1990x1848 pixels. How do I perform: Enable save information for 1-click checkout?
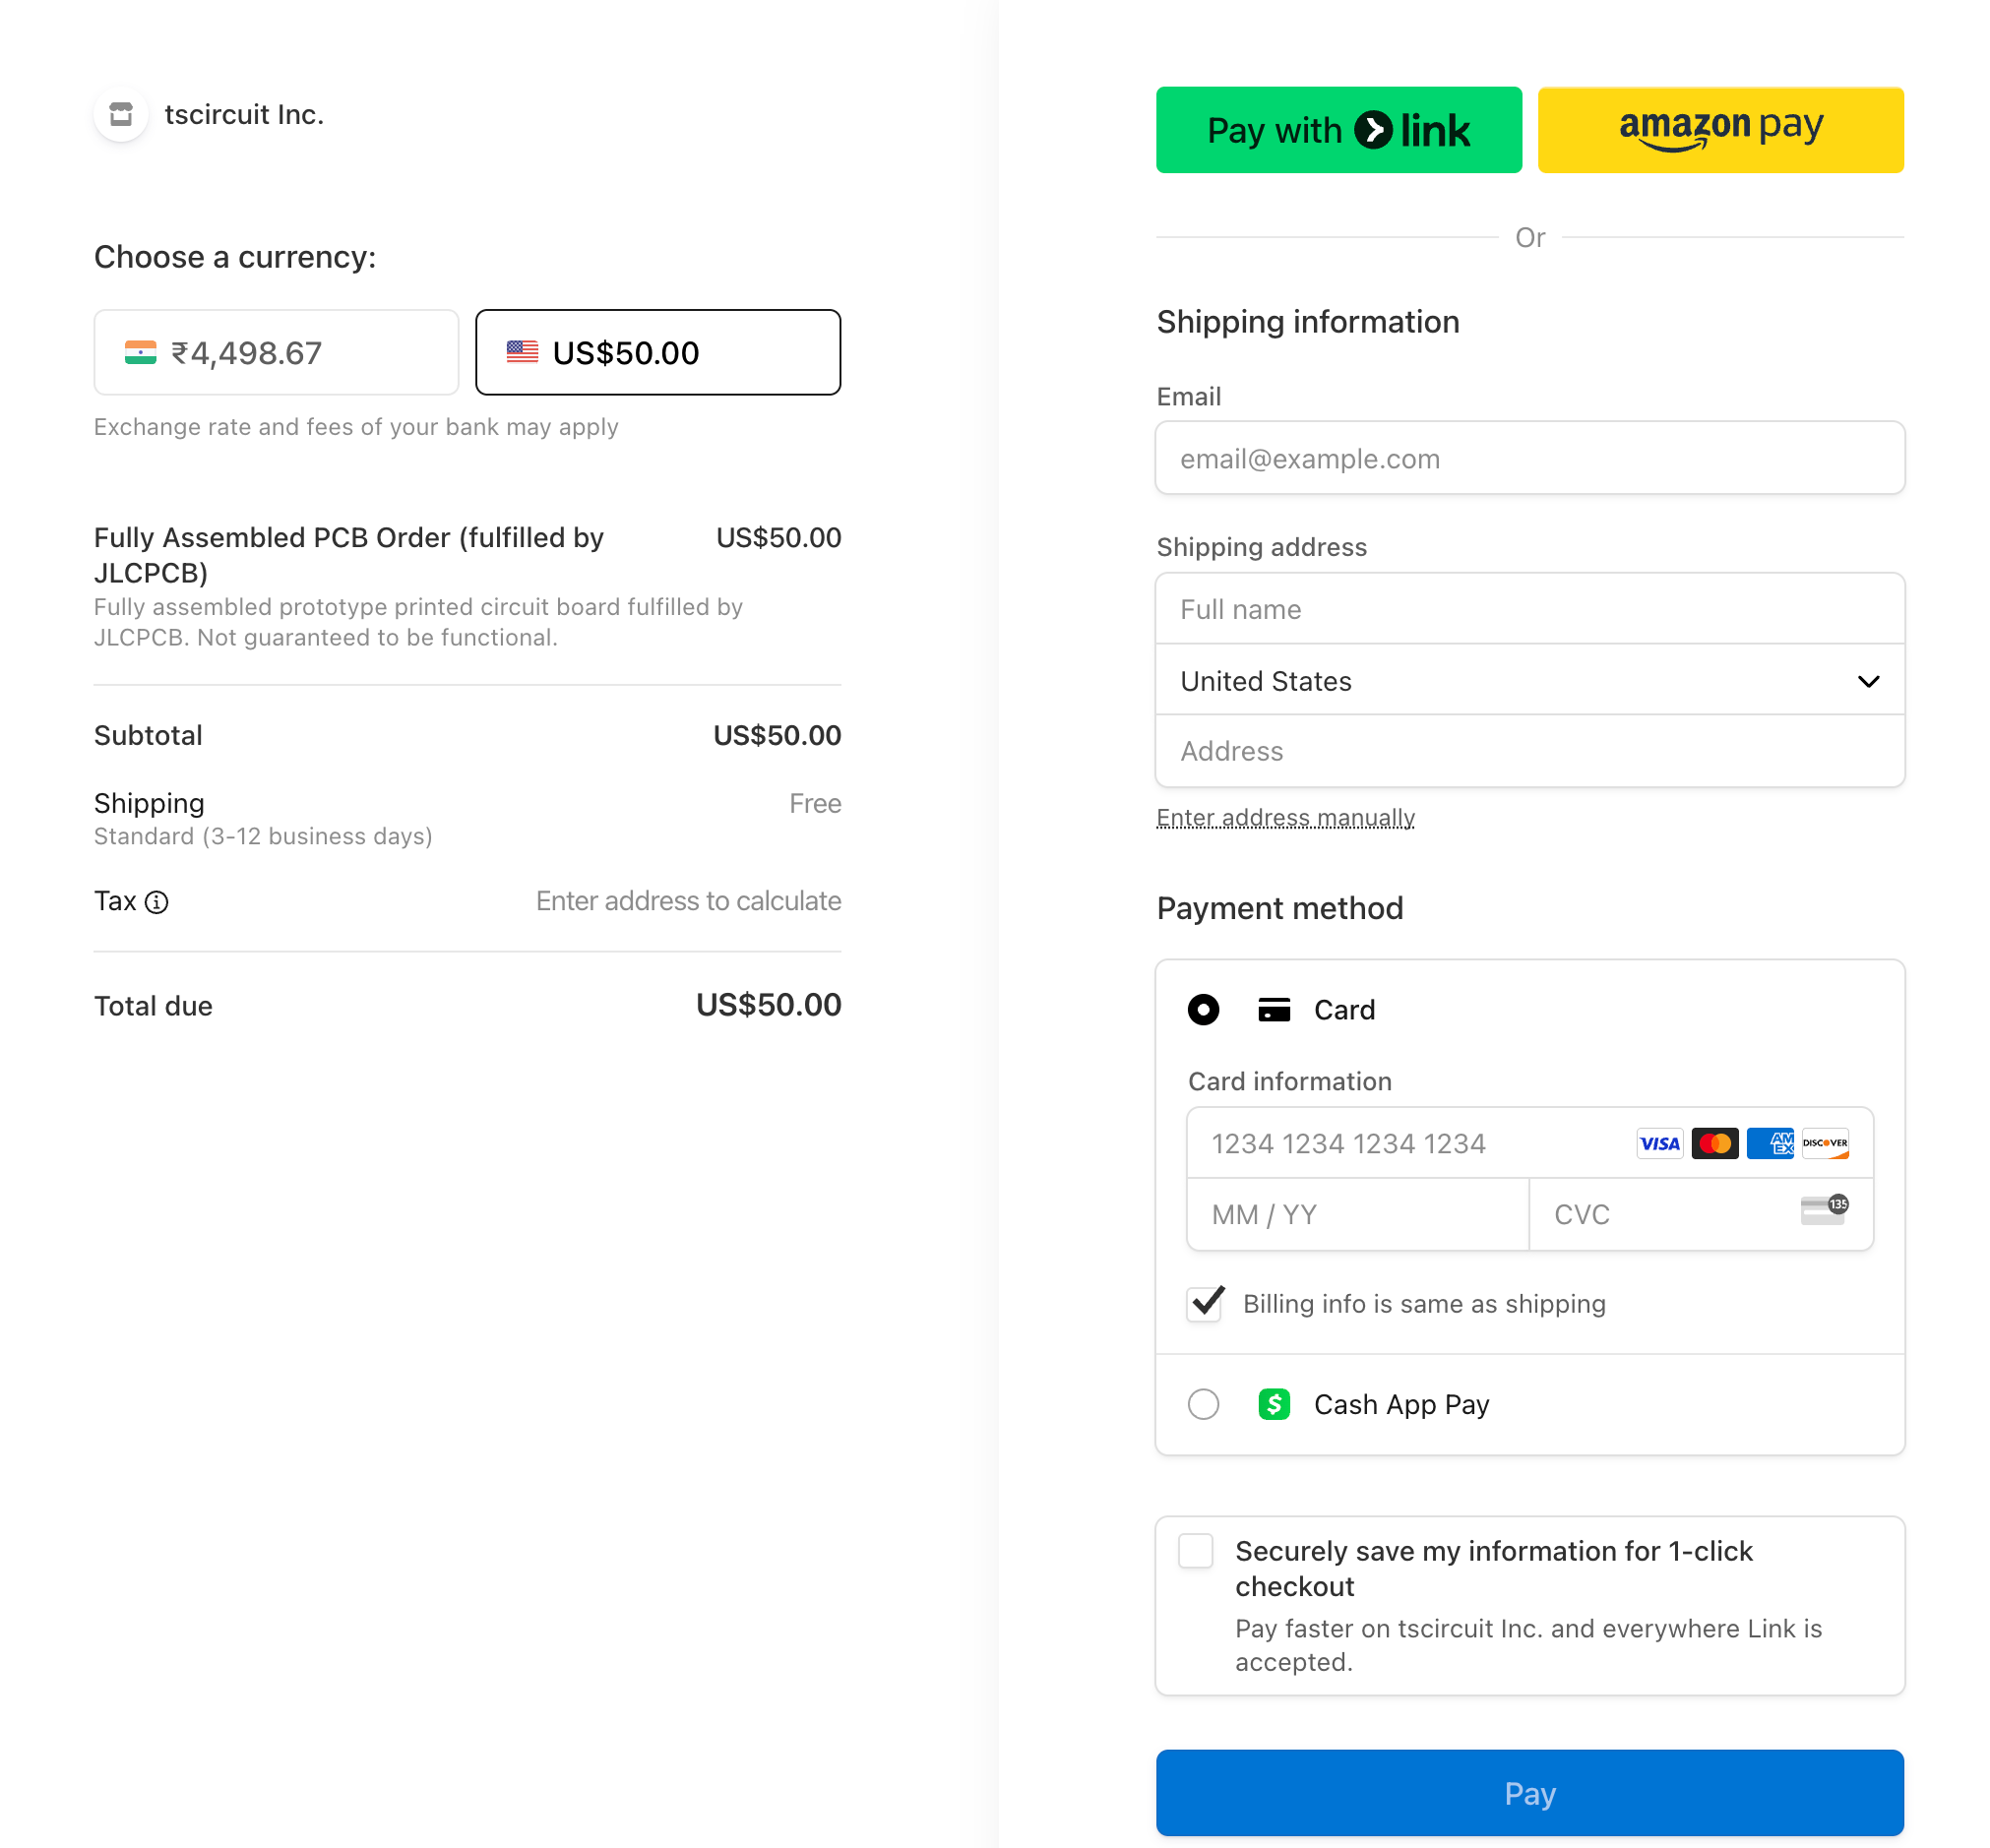pos(1195,1551)
